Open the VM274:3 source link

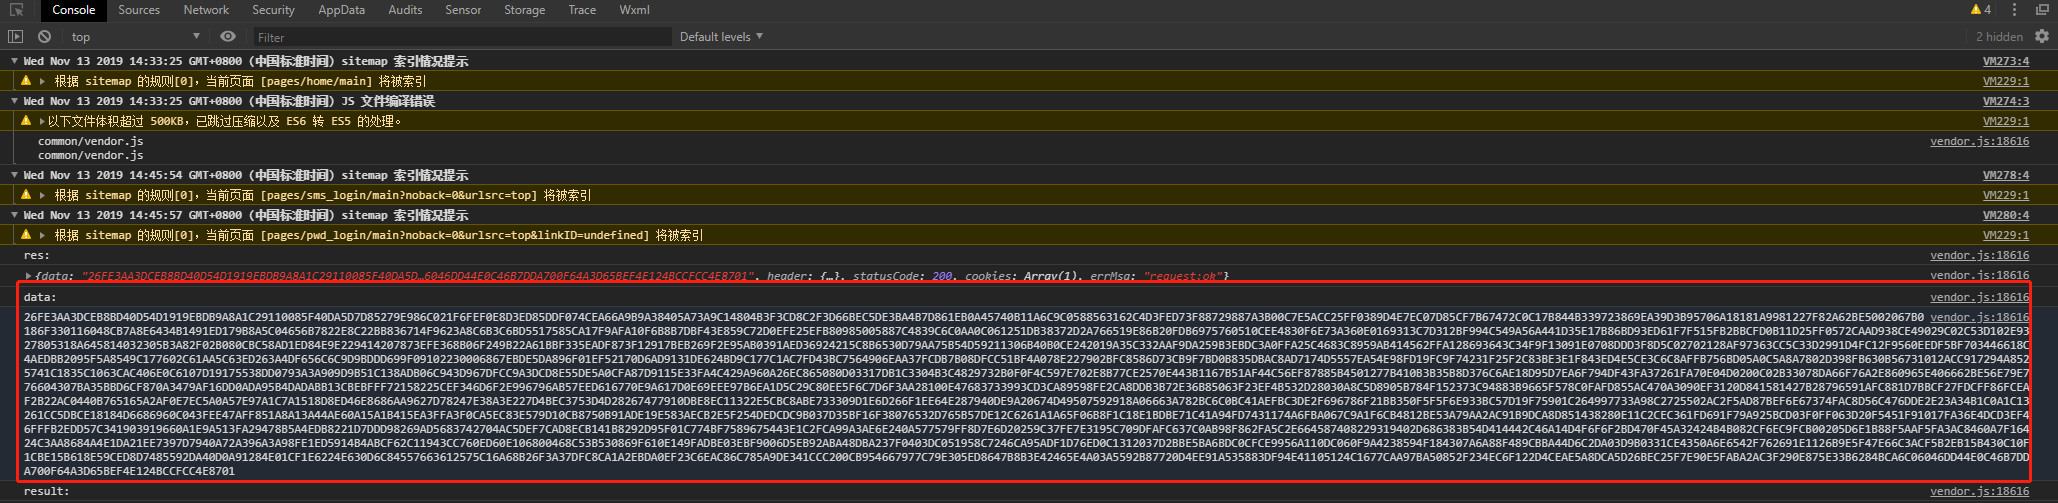(2006, 101)
